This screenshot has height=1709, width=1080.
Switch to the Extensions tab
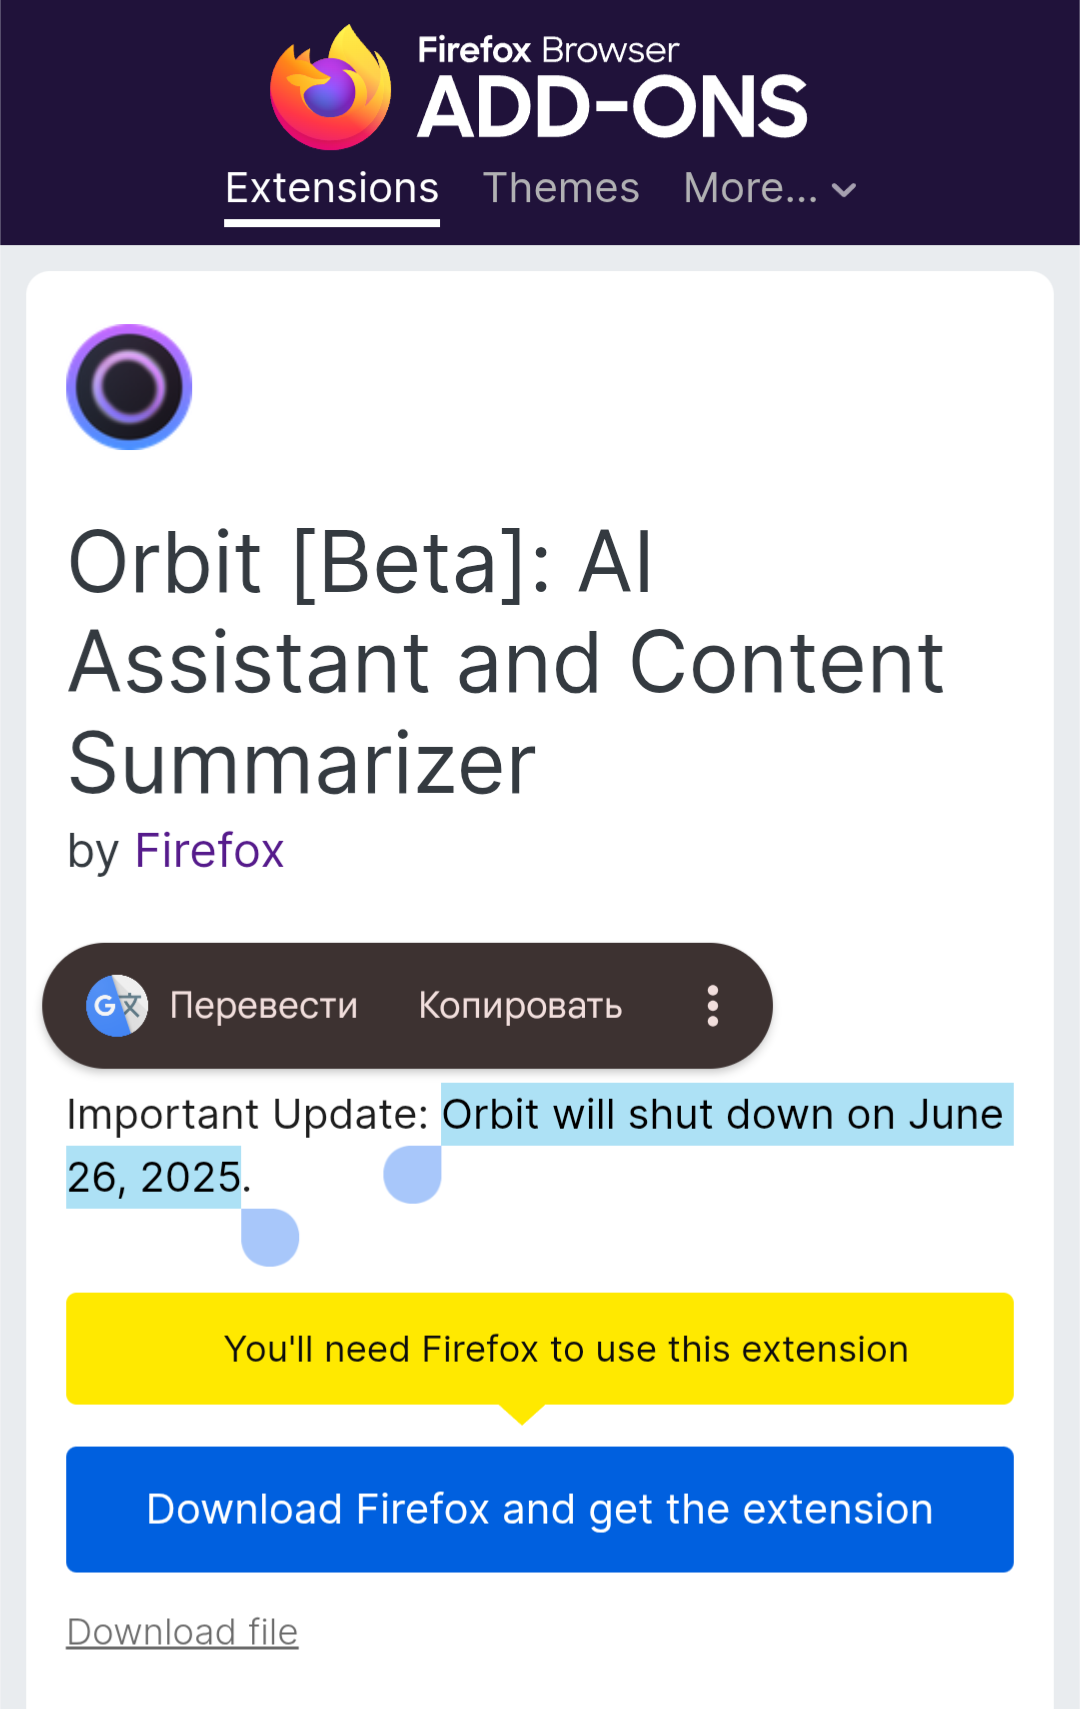332,188
